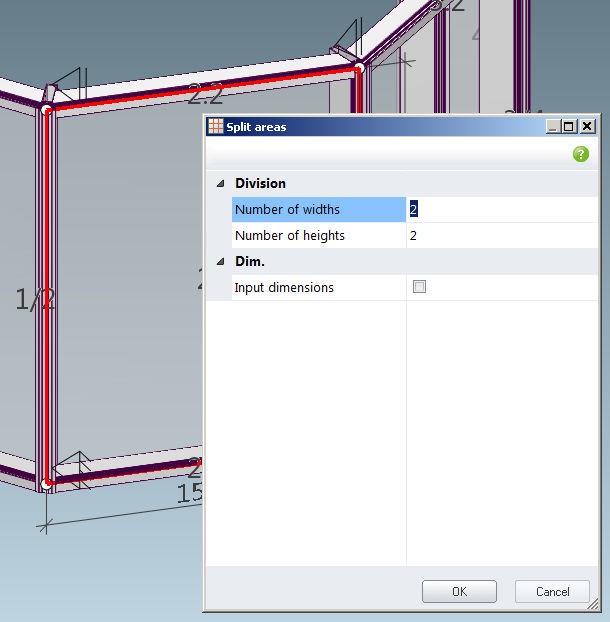Select the Input dimensions row label

pyautogui.click(x=284, y=287)
